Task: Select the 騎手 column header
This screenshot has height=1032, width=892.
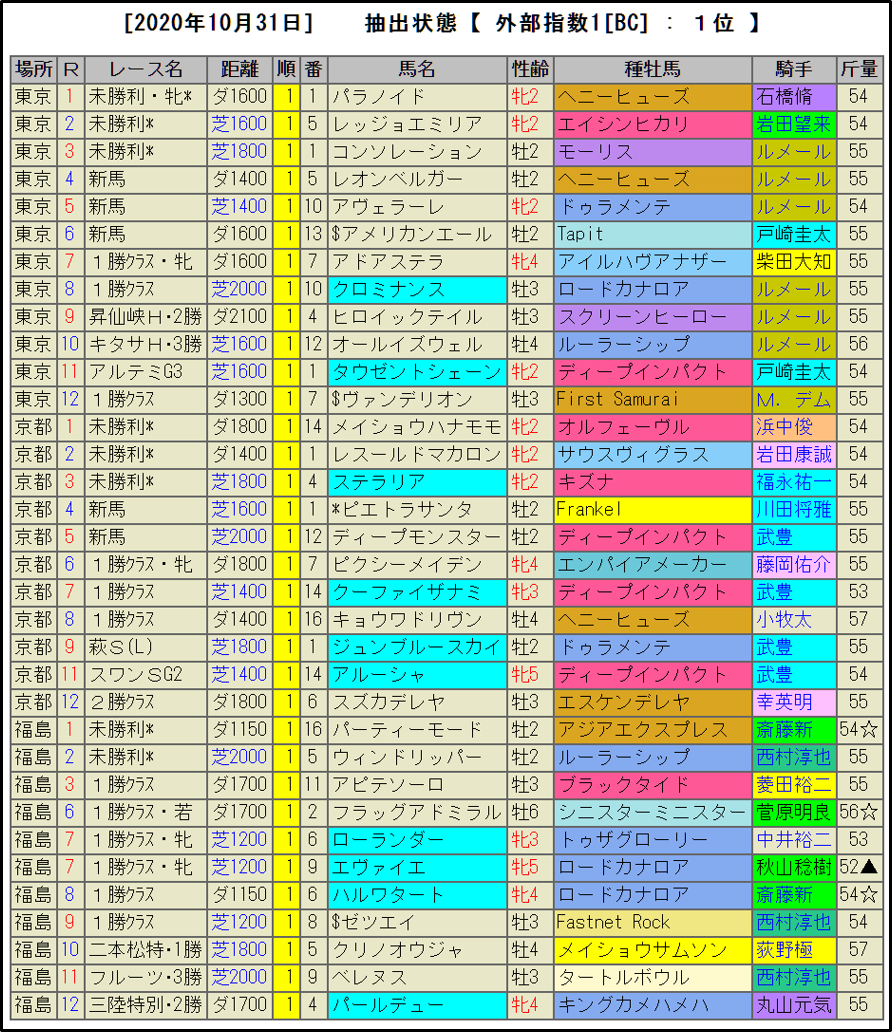Action: pyautogui.click(x=793, y=69)
